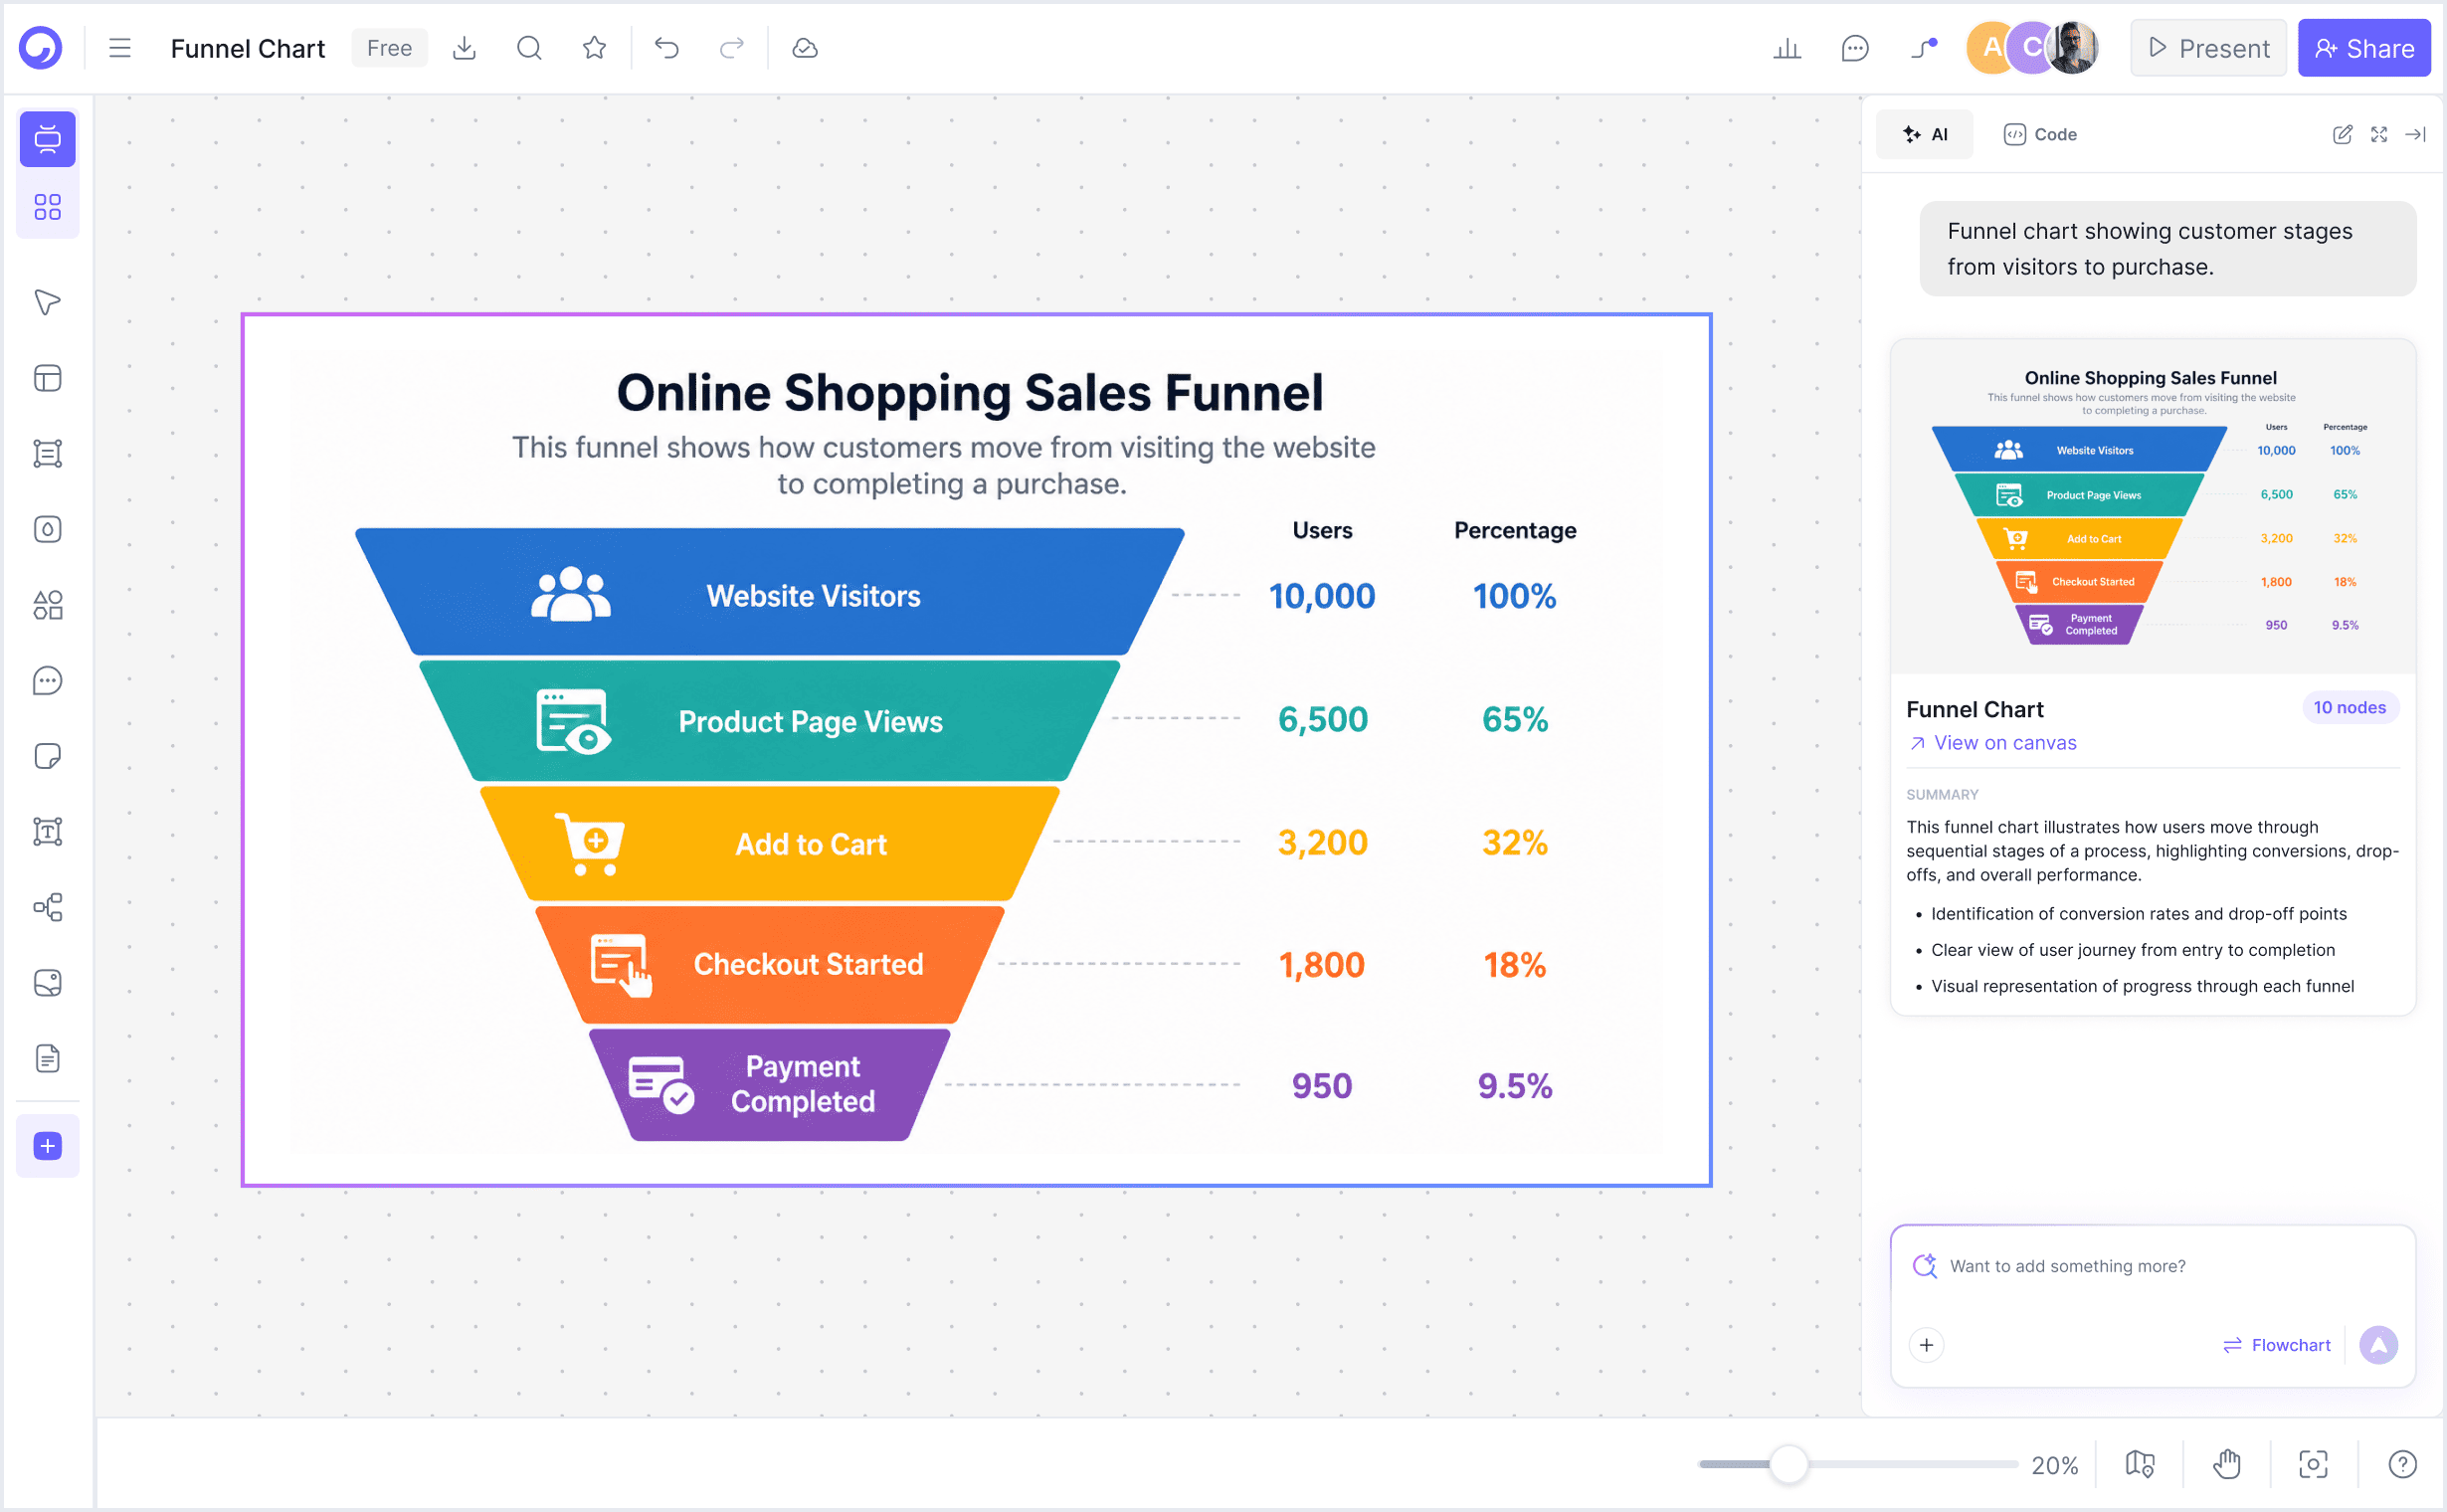Collapse the AI side panel
The image size is (2447, 1512).
[x=2416, y=134]
